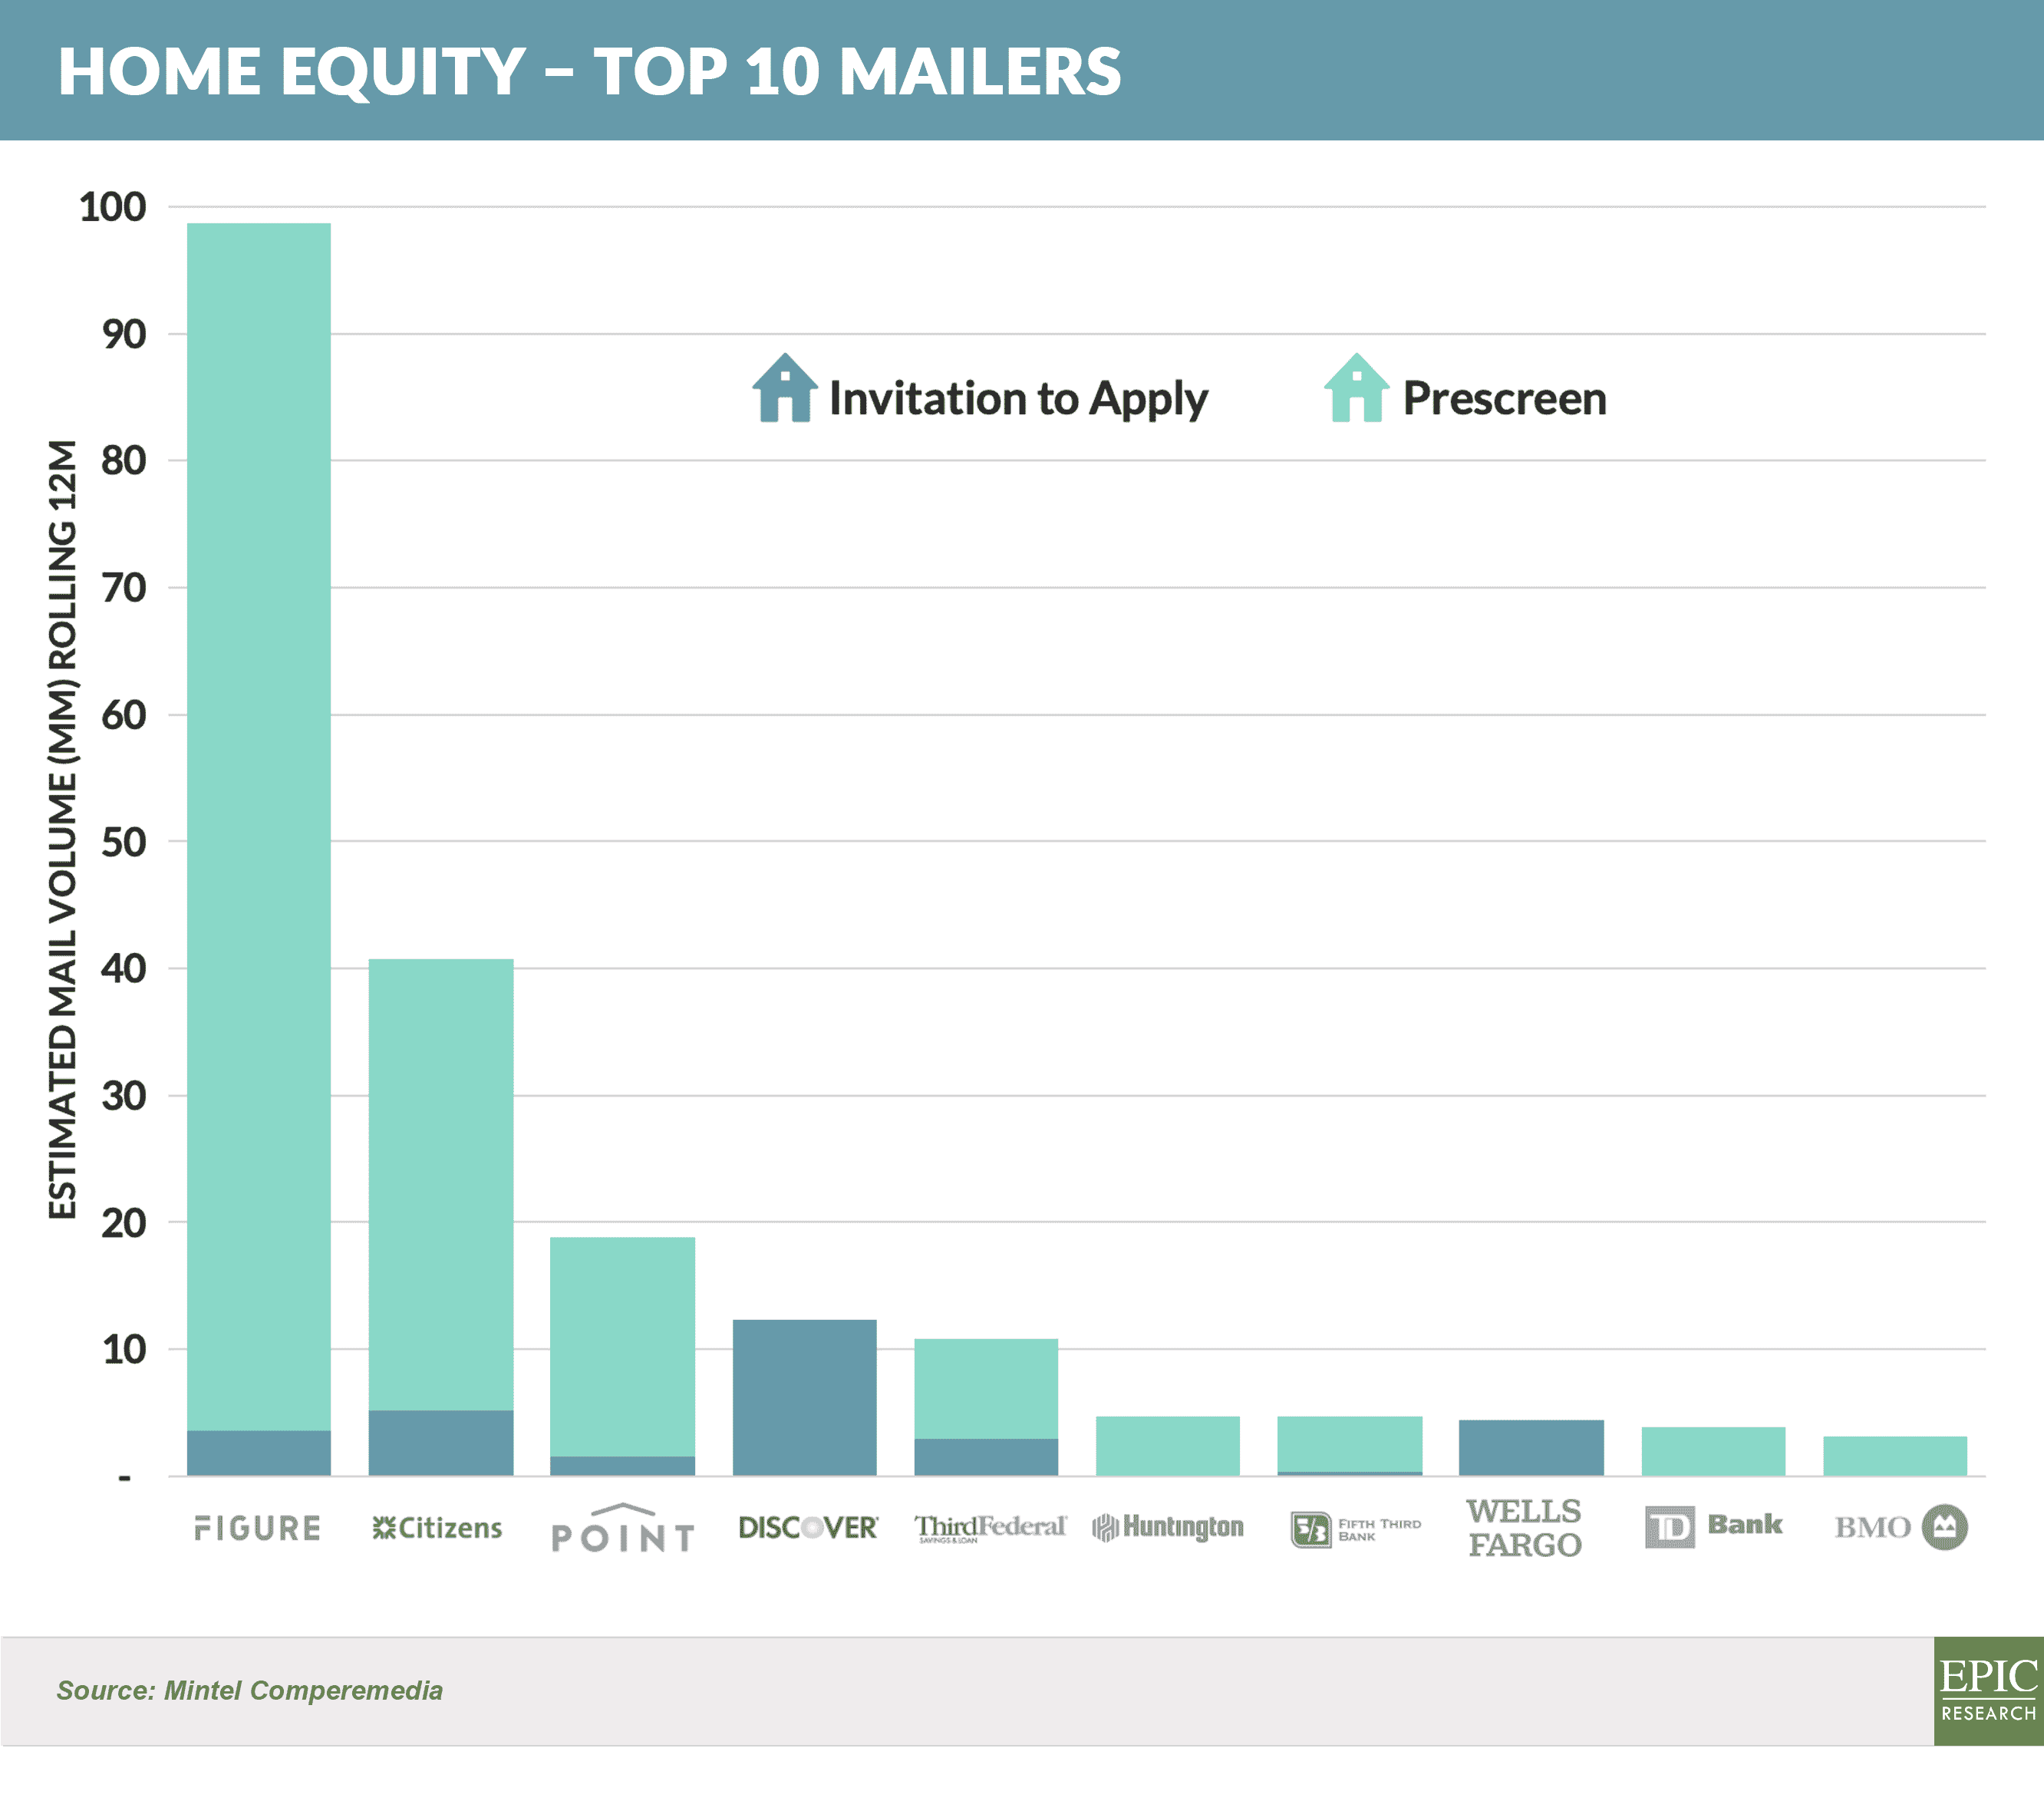Image resolution: width=2044 pixels, height=1801 pixels.
Task: Click the 80 axis value
Action: tap(124, 461)
